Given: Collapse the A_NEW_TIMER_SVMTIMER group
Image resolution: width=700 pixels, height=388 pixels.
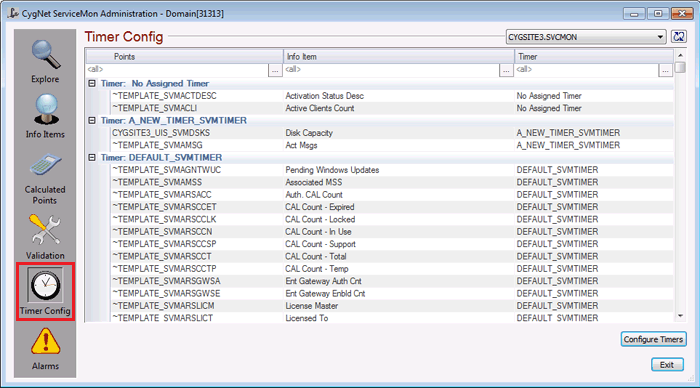Looking at the screenshot, I should coord(92,121).
